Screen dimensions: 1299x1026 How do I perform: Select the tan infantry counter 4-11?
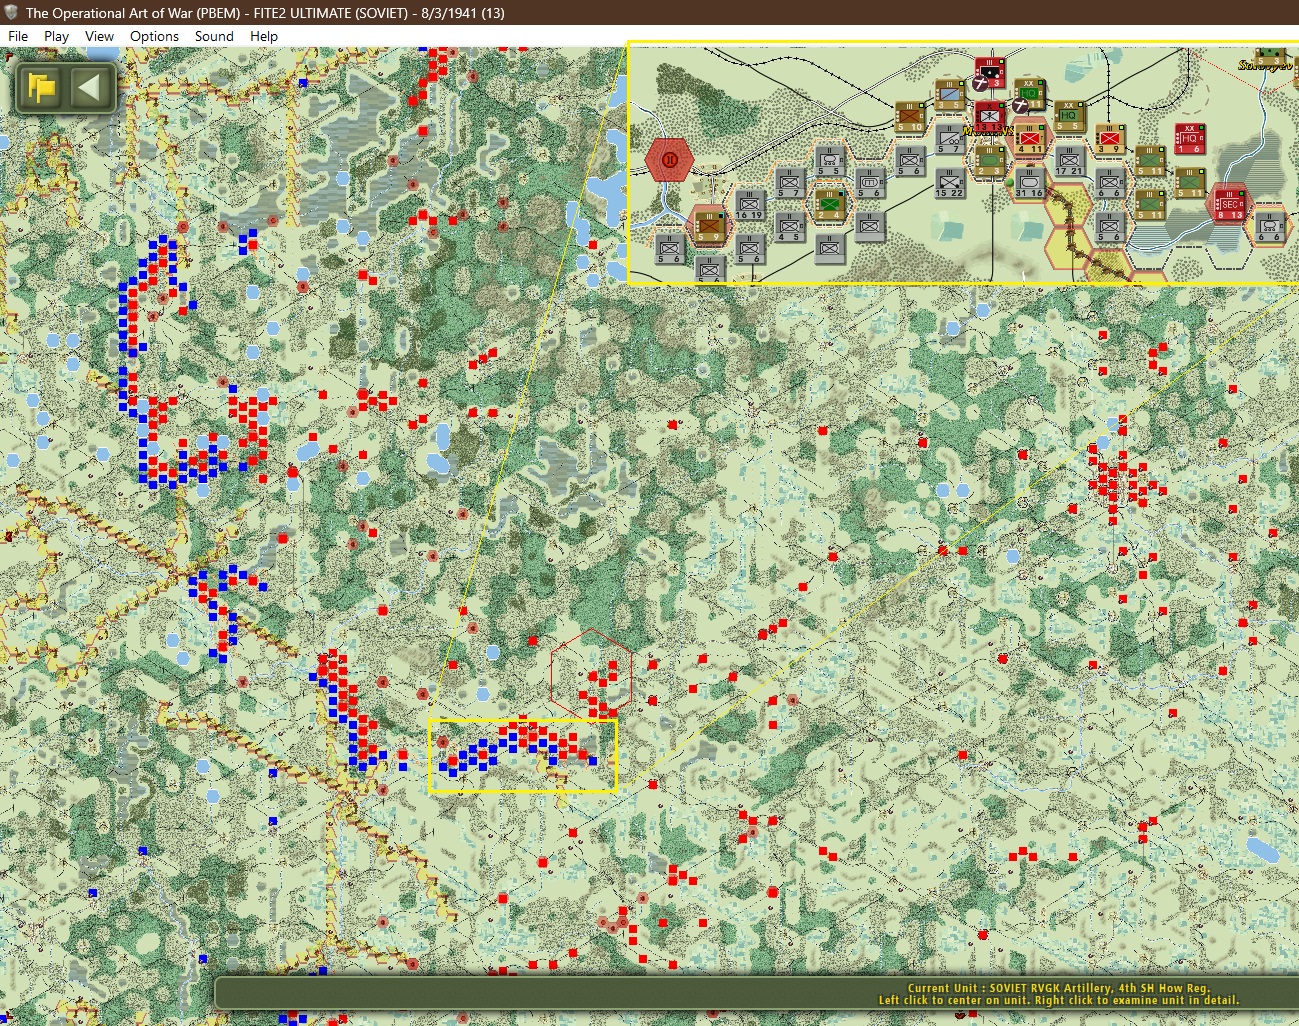coord(1029,139)
